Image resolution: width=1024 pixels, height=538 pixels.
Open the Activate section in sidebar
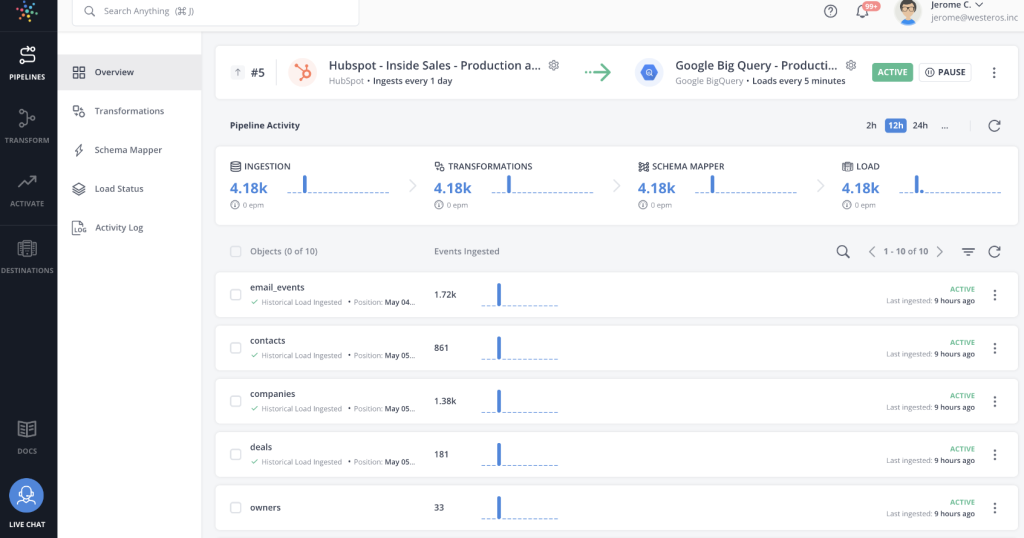(x=27, y=189)
